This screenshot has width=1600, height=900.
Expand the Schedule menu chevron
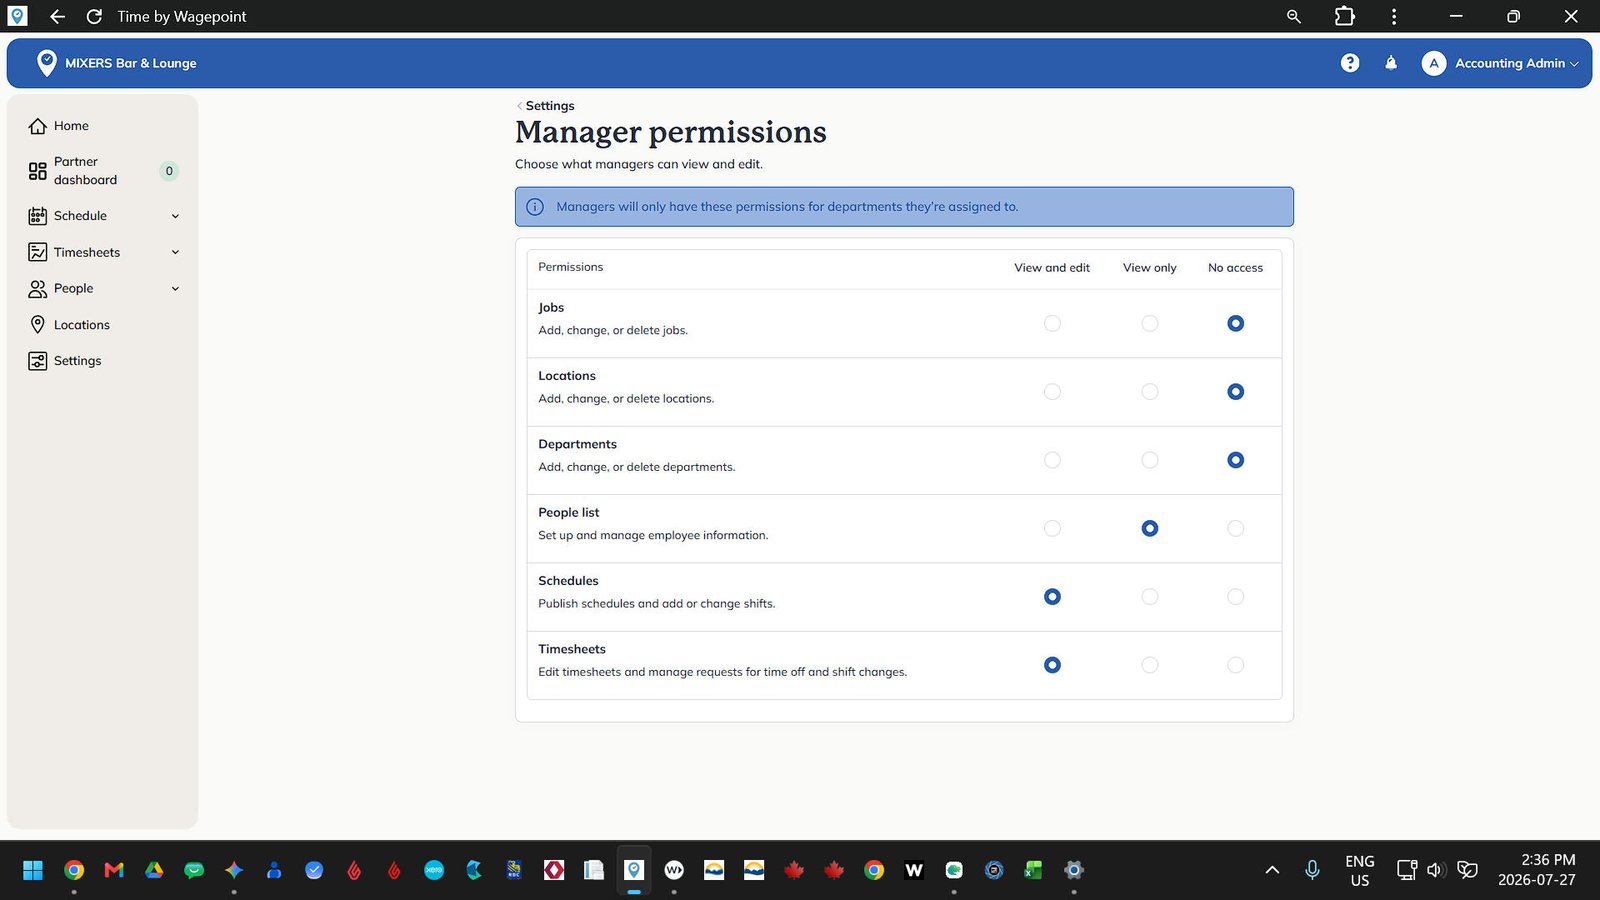click(175, 216)
